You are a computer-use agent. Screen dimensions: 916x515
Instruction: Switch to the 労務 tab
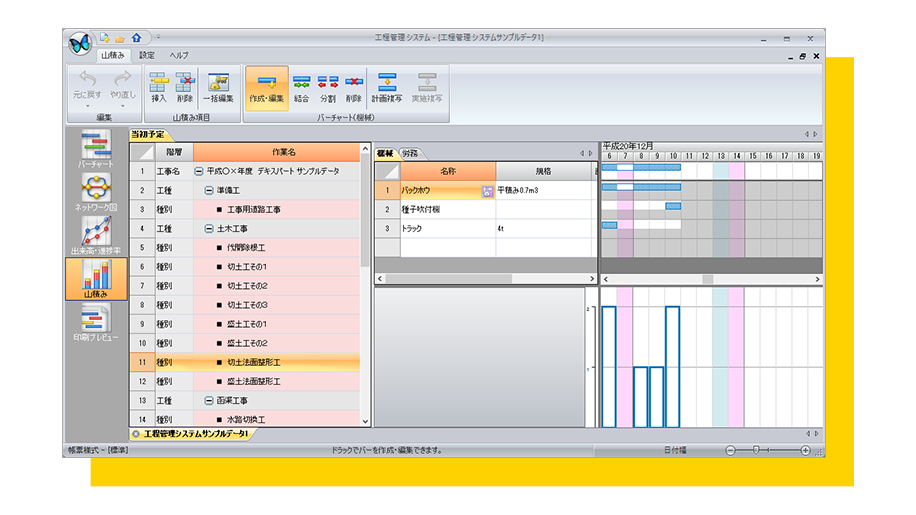(411, 154)
